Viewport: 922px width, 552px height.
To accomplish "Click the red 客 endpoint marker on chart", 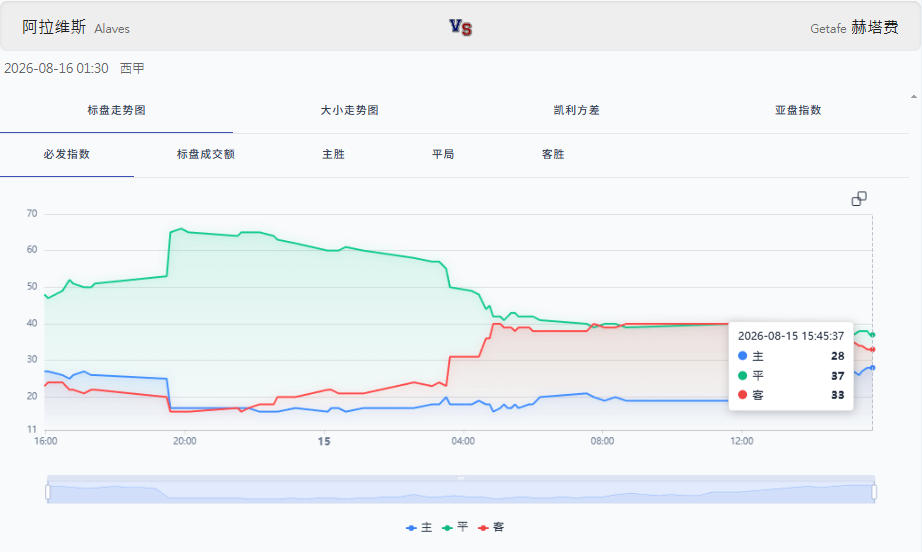I will [x=873, y=350].
